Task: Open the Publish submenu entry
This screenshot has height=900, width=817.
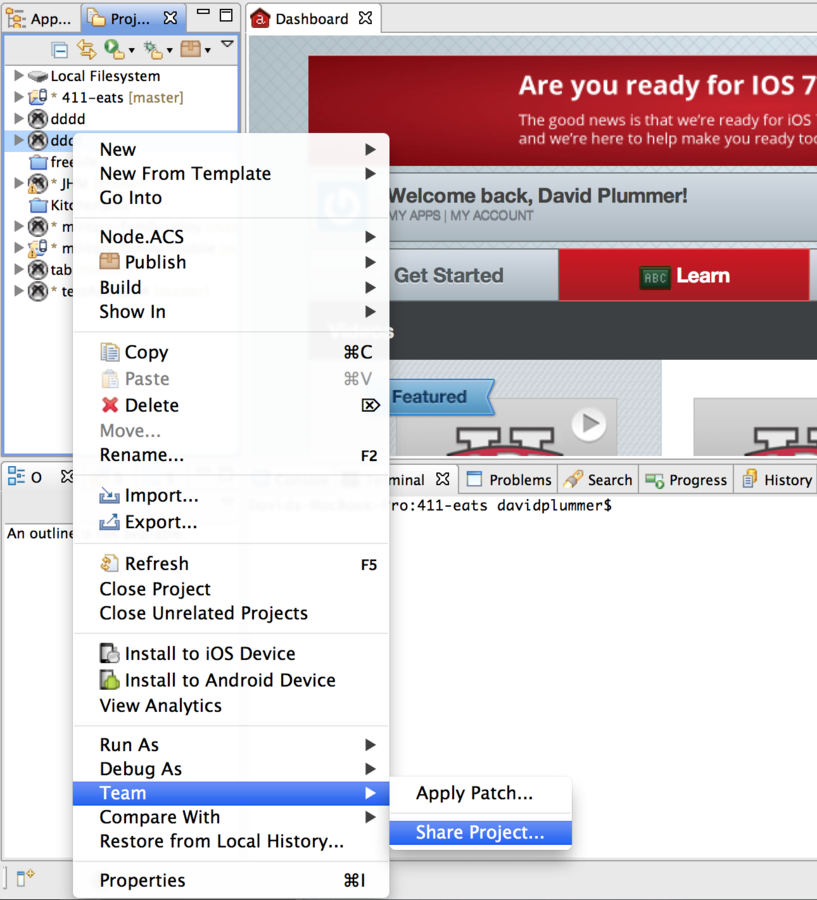Action: point(231,262)
